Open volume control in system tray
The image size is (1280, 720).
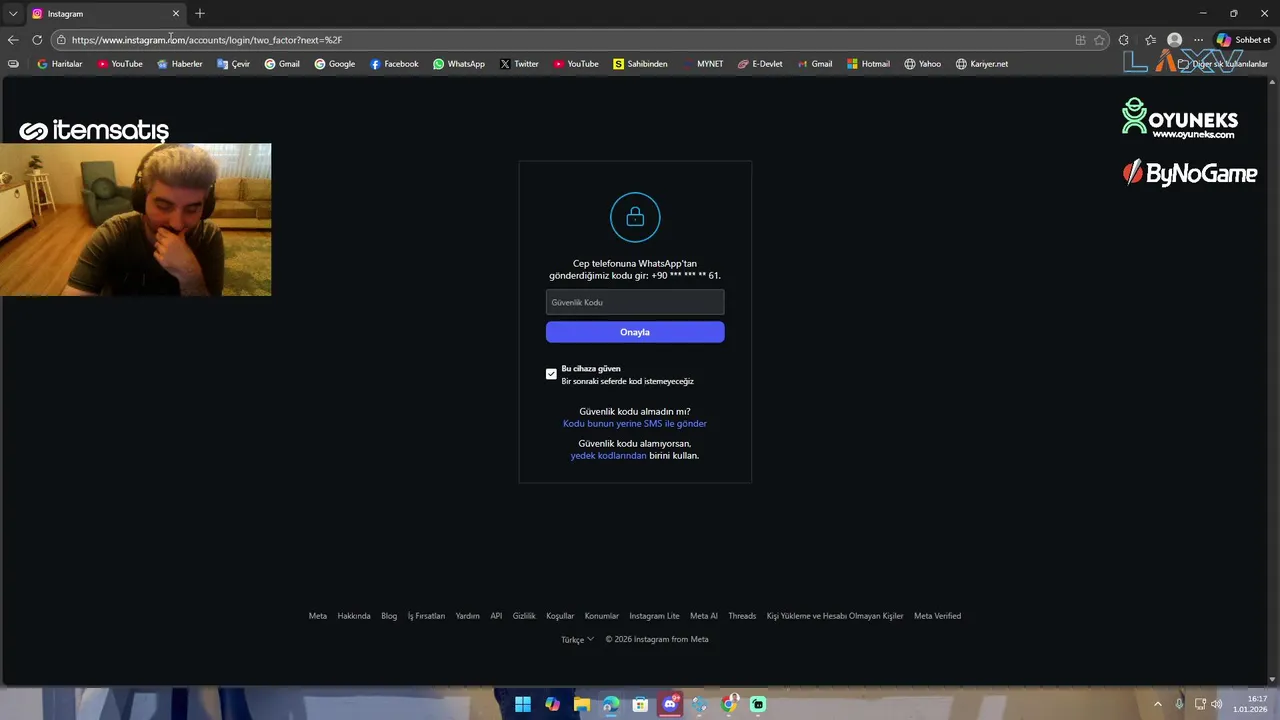point(1216,704)
